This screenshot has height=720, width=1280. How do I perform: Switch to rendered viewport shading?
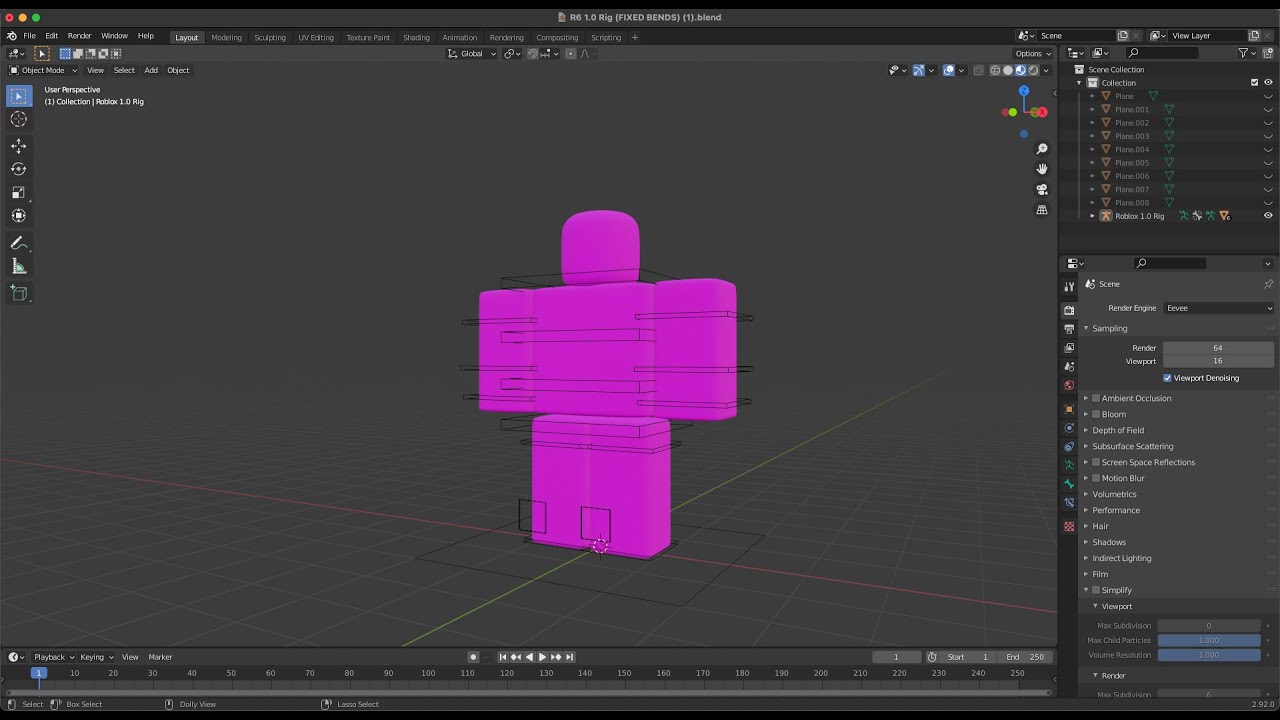point(1033,70)
